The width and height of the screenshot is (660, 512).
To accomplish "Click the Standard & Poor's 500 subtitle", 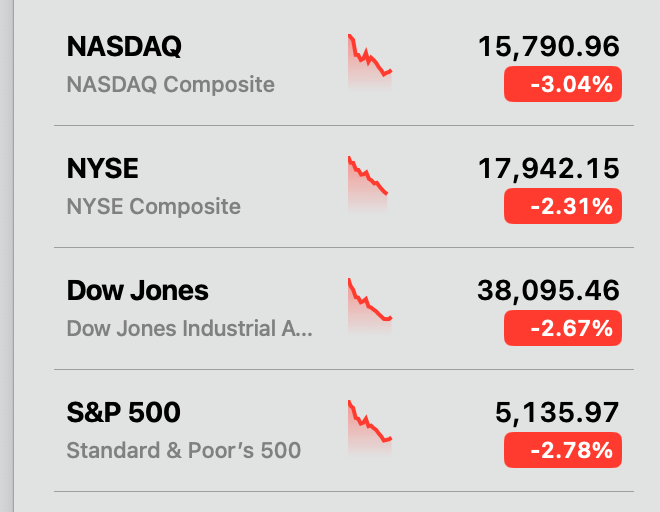I will (x=183, y=451).
